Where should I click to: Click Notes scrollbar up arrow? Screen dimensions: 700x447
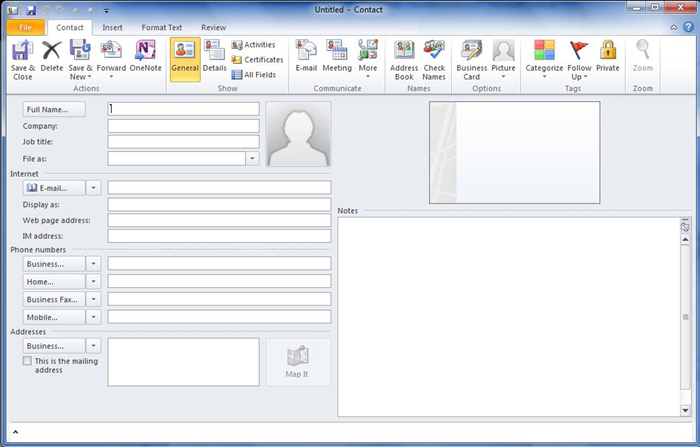(x=685, y=240)
